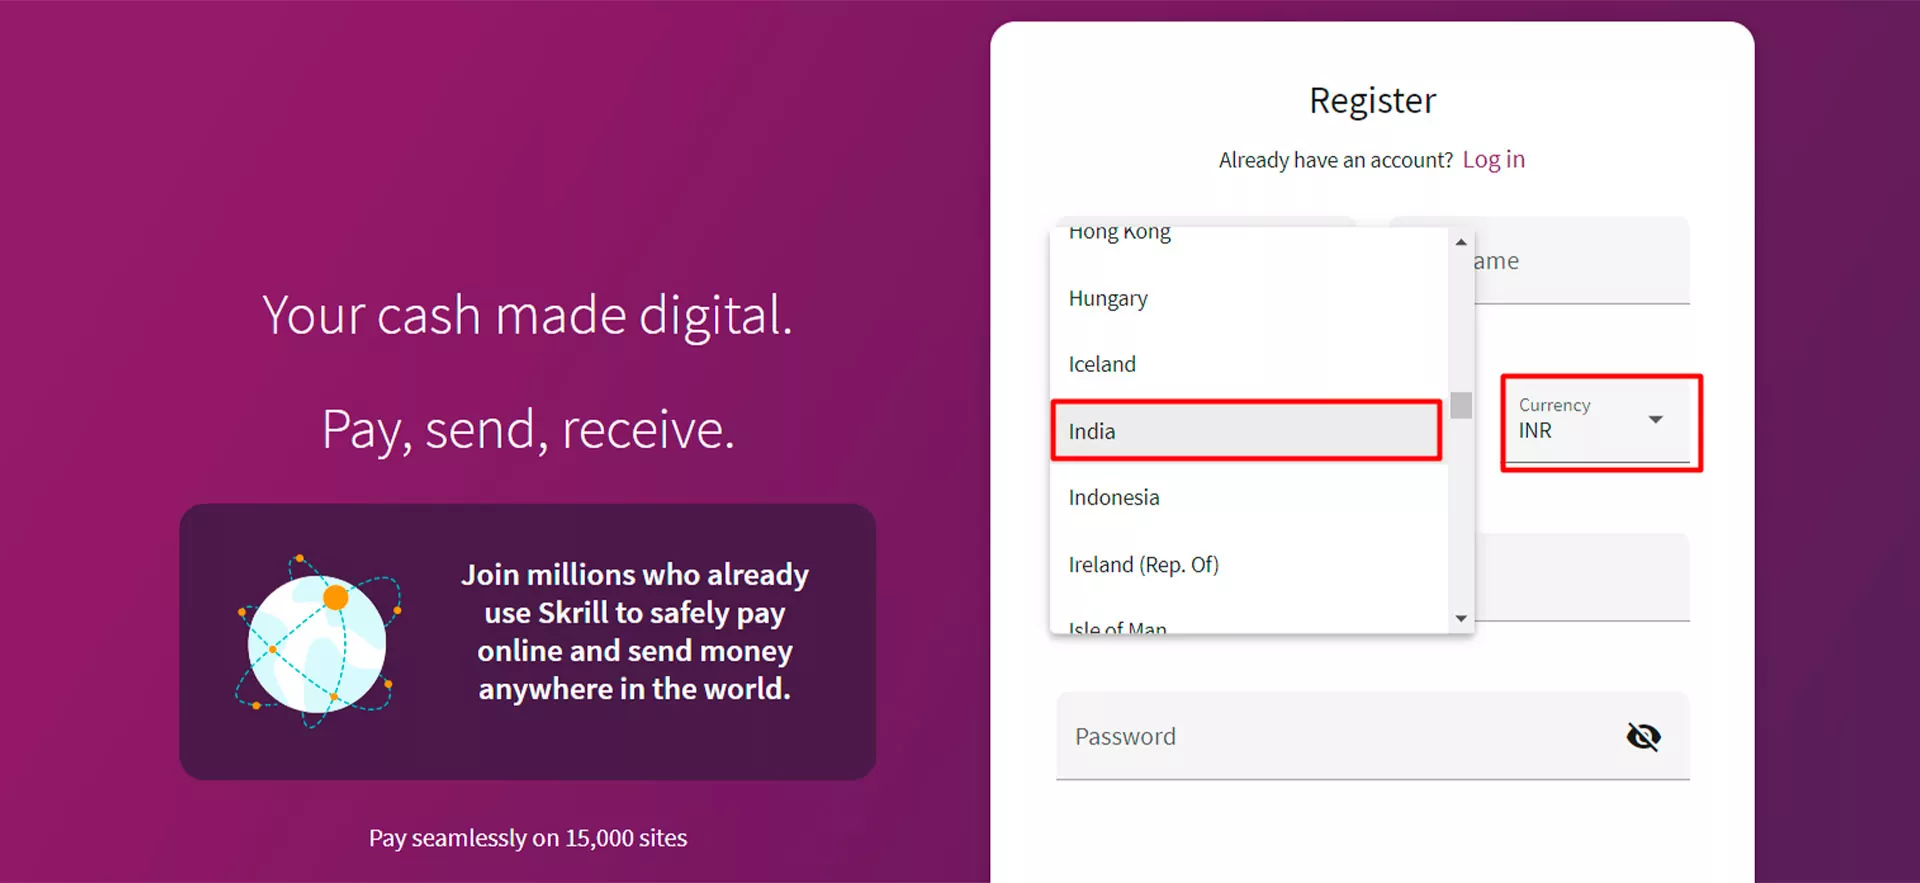
Task: Click the country list scroll-down arrow
Action: pos(1461,619)
